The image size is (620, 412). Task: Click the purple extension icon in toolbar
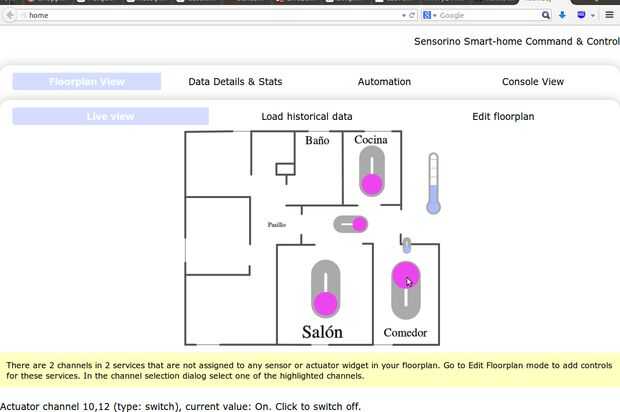(581, 15)
